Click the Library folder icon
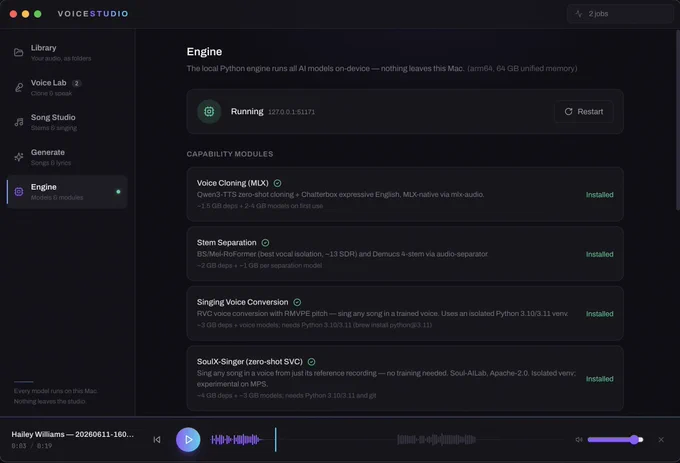This screenshot has height=463, width=680. tap(19, 52)
